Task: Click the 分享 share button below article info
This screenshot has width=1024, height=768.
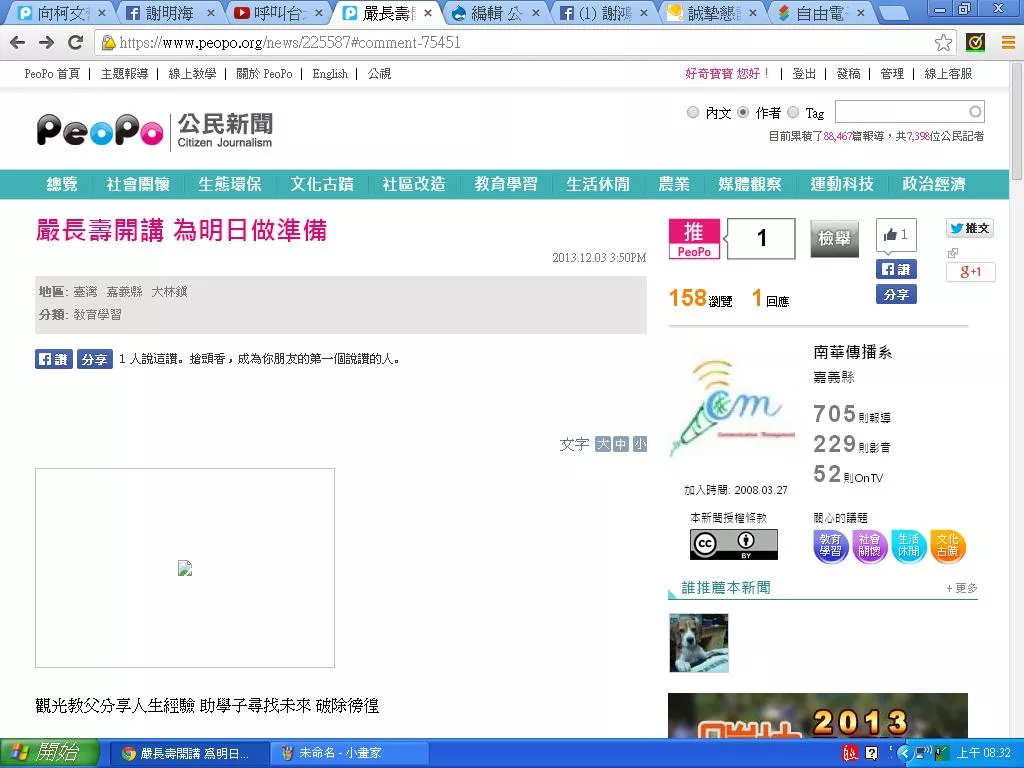Action: tap(95, 359)
